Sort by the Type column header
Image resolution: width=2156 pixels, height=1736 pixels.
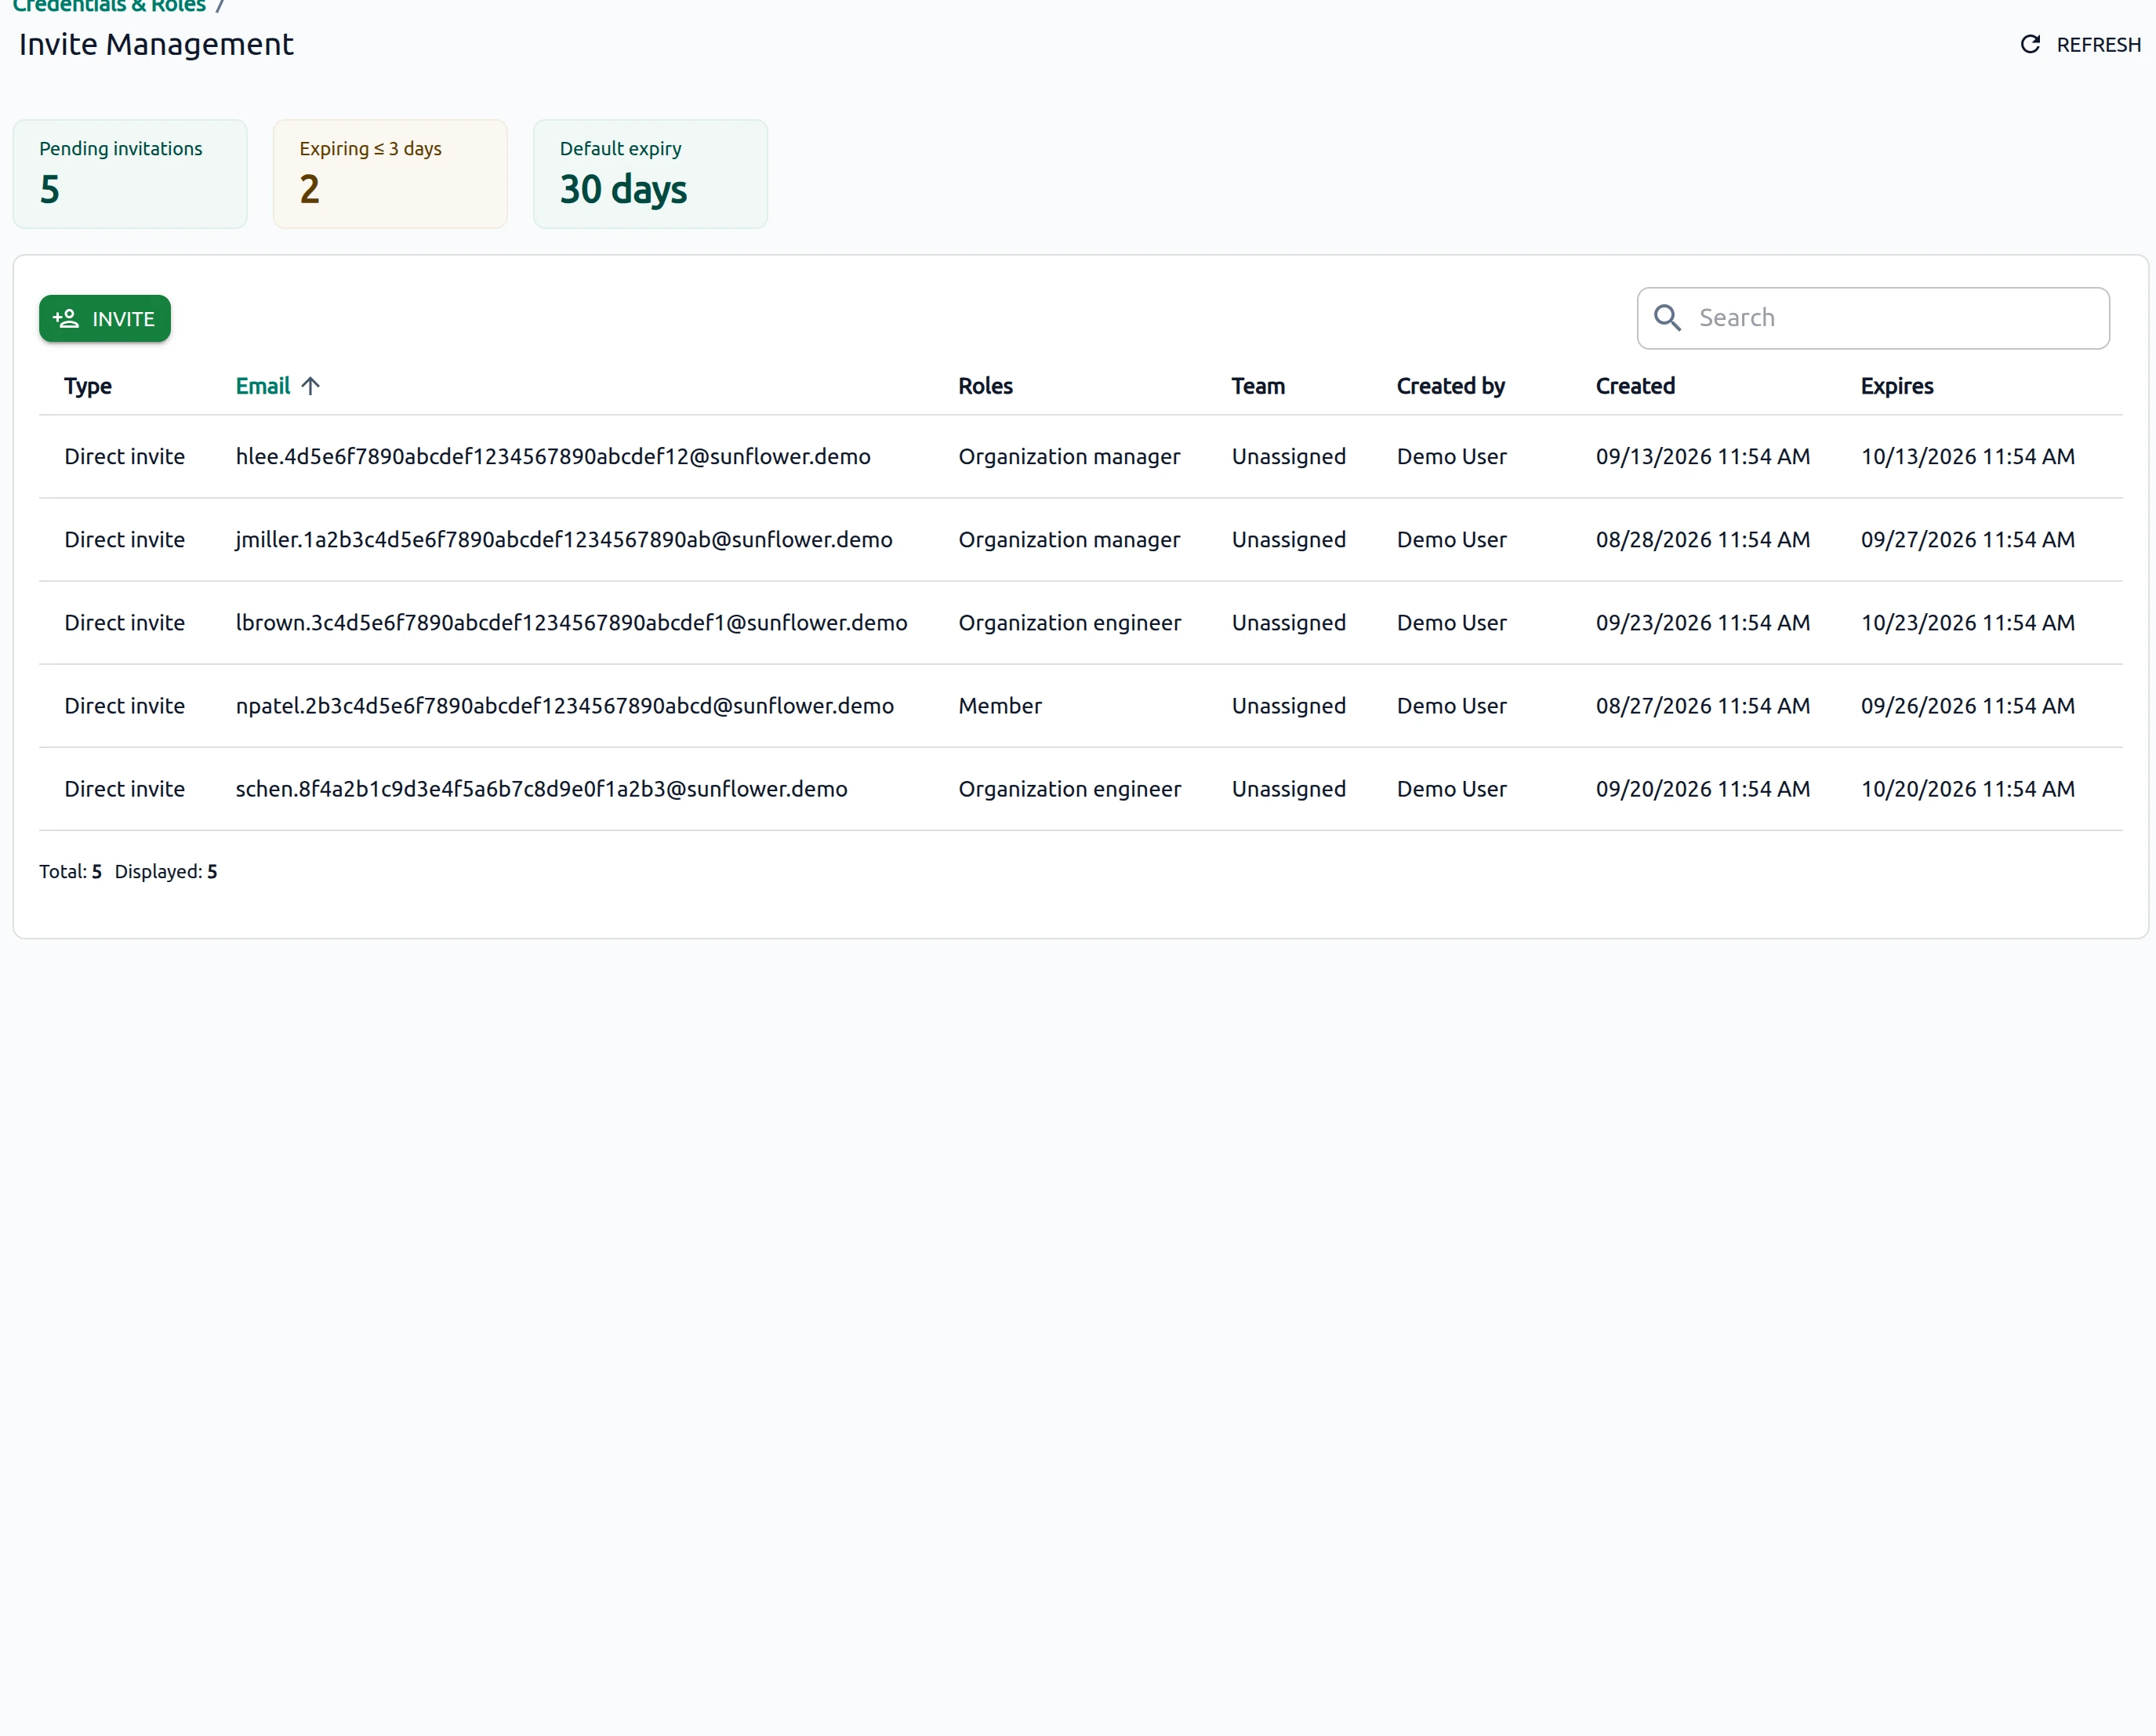tap(88, 386)
